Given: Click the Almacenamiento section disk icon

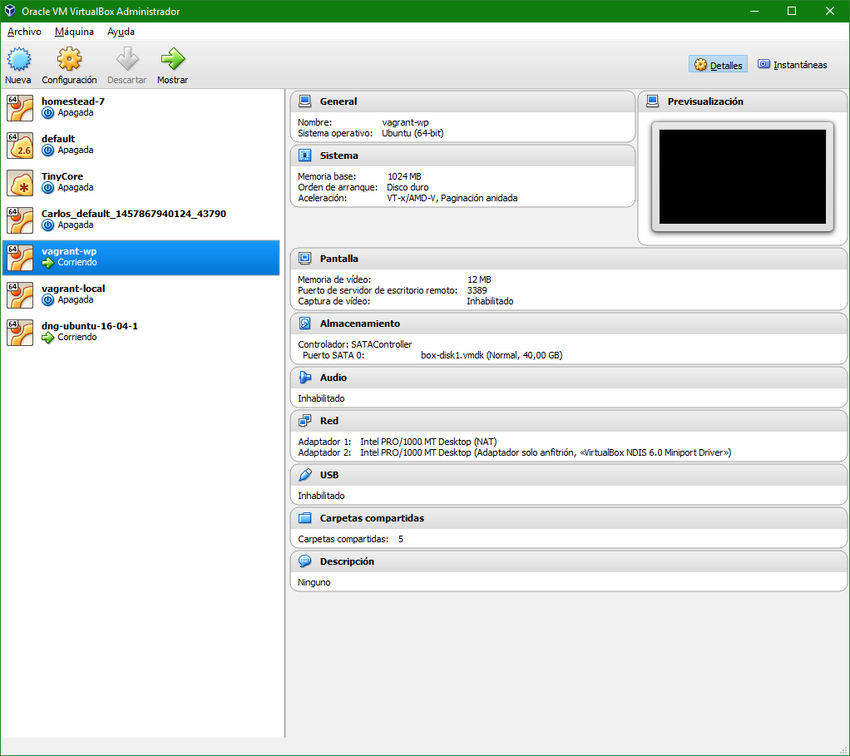Looking at the screenshot, I should point(305,324).
